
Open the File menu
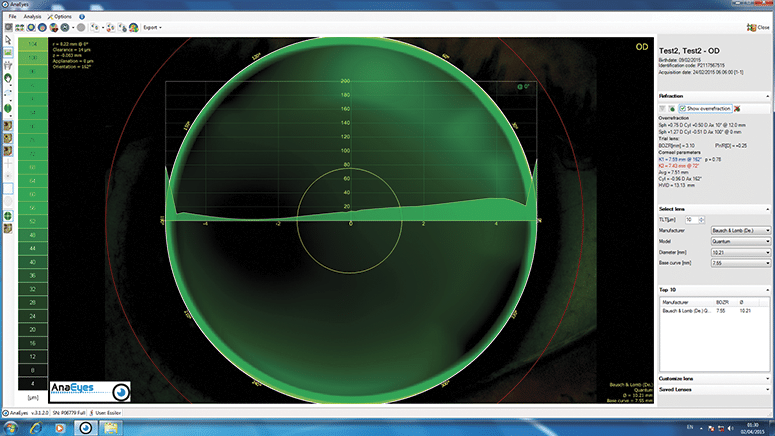tap(9, 17)
